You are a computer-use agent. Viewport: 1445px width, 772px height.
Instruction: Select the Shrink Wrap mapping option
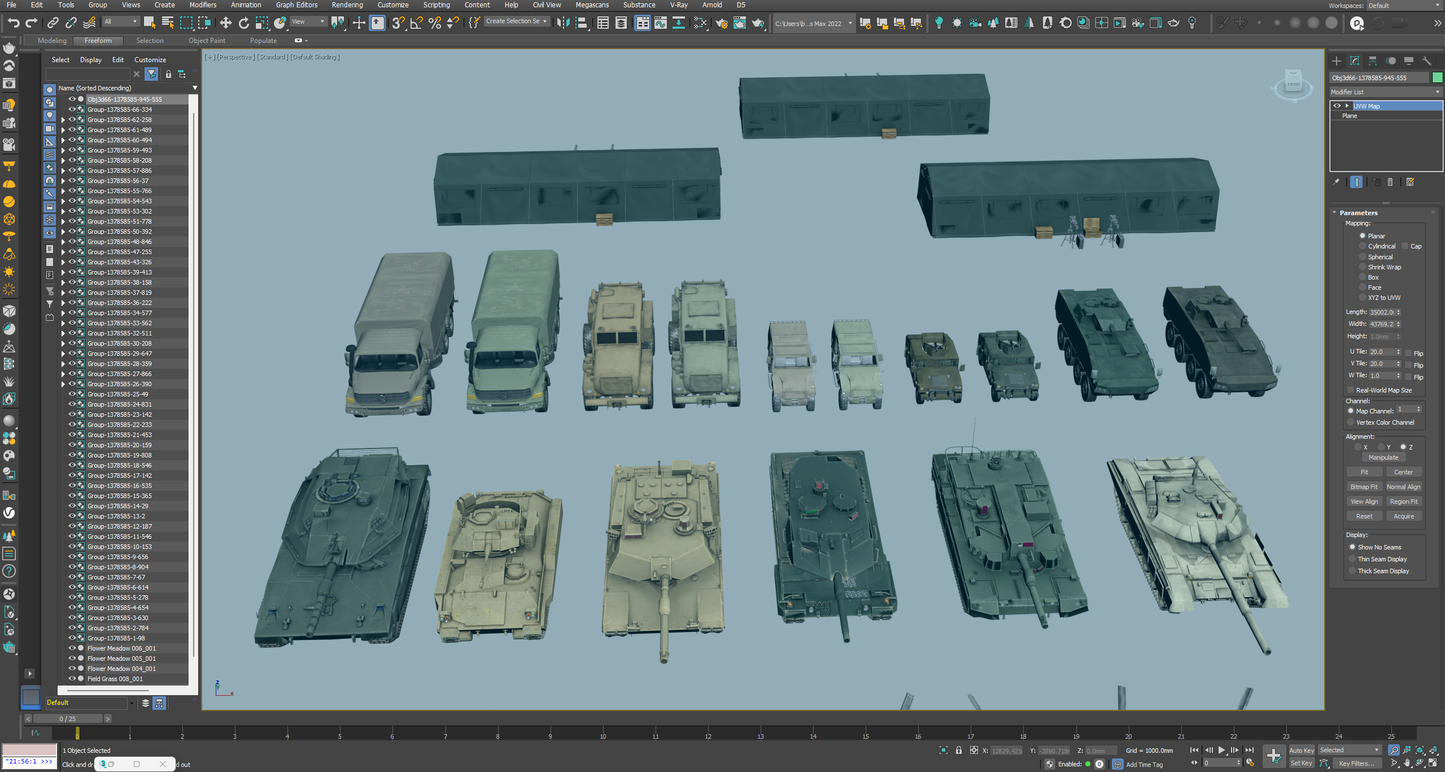coord(1362,267)
